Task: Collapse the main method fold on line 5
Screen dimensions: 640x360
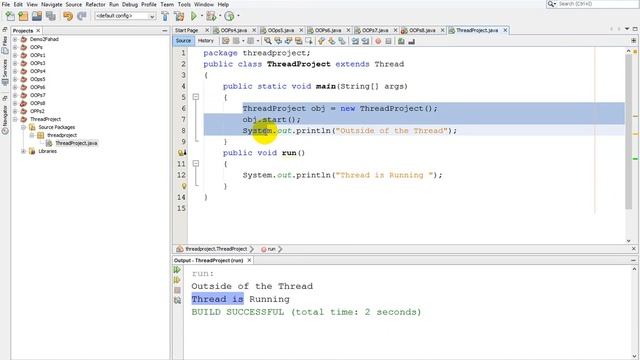Action: (196, 97)
